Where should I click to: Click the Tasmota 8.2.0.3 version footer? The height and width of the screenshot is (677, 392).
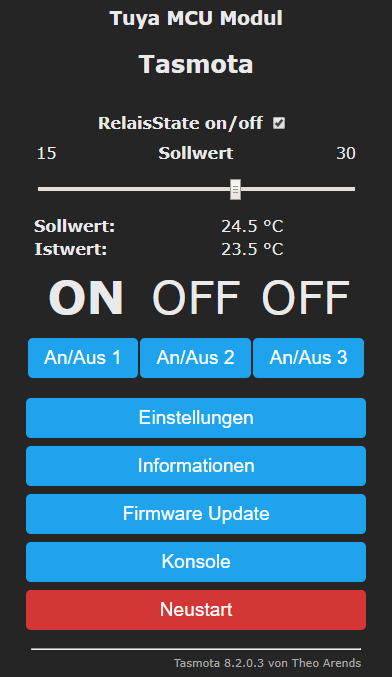pos(267,663)
